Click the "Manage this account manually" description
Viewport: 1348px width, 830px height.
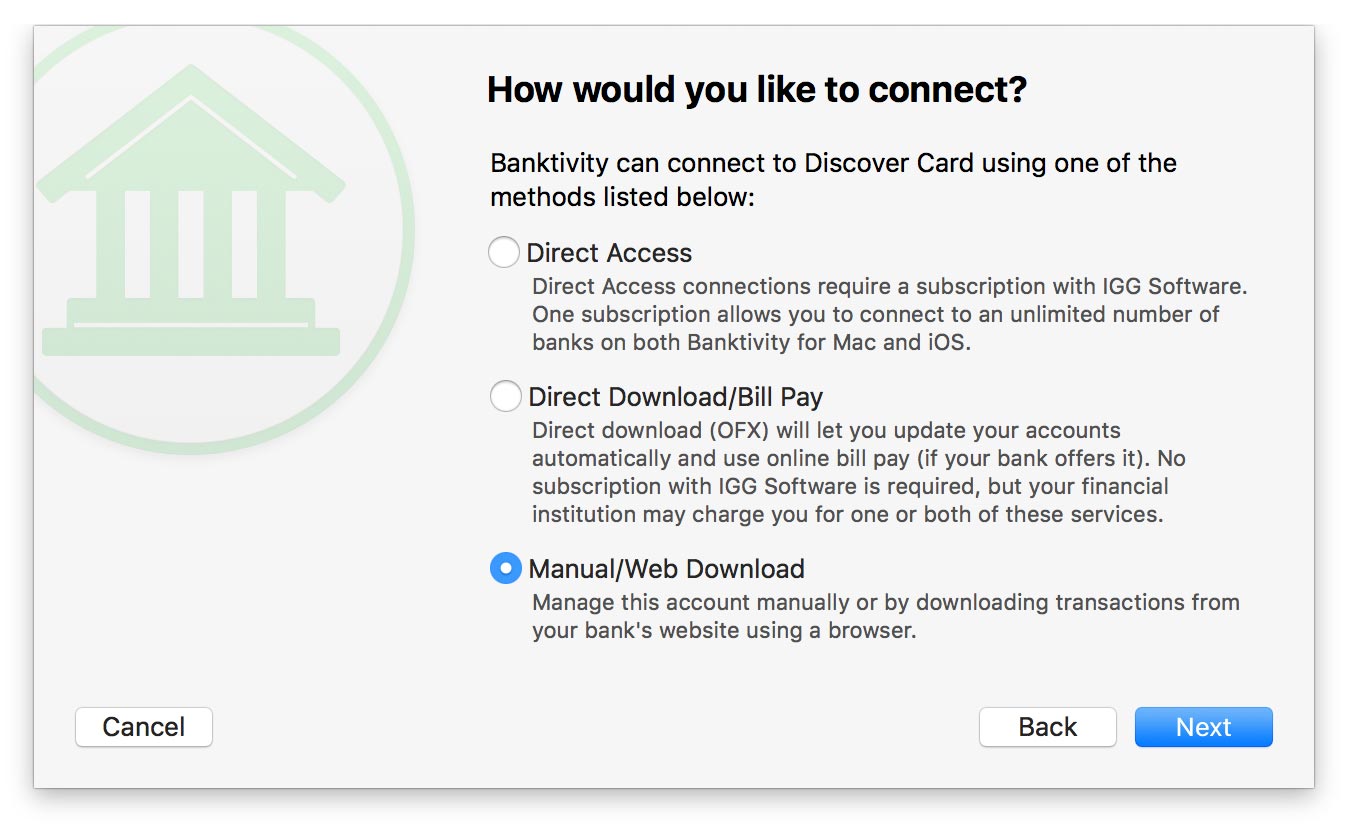[885, 617]
